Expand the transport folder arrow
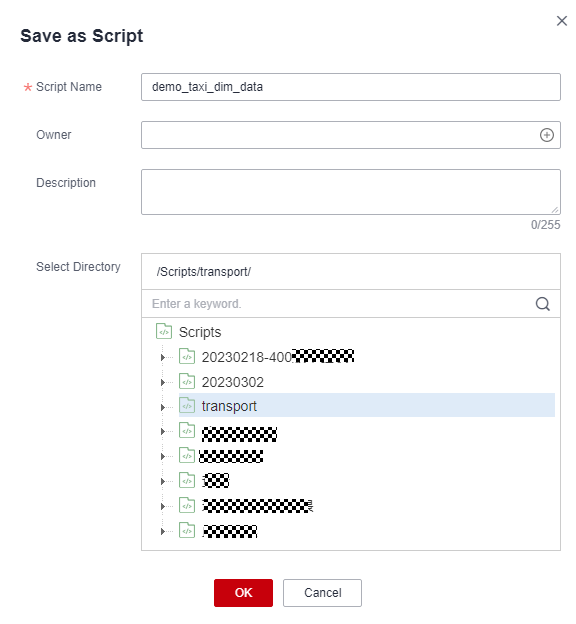This screenshot has height=624, width=576. point(162,407)
